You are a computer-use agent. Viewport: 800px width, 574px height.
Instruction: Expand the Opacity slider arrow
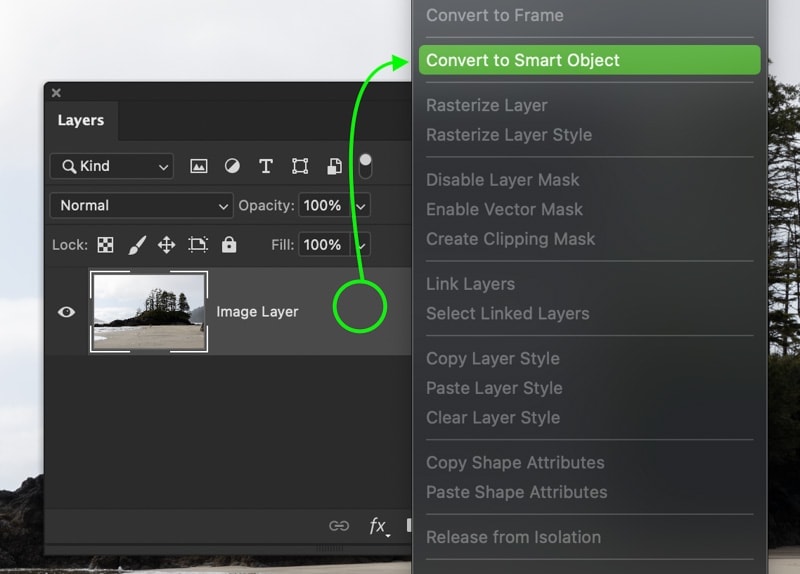click(x=361, y=206)
